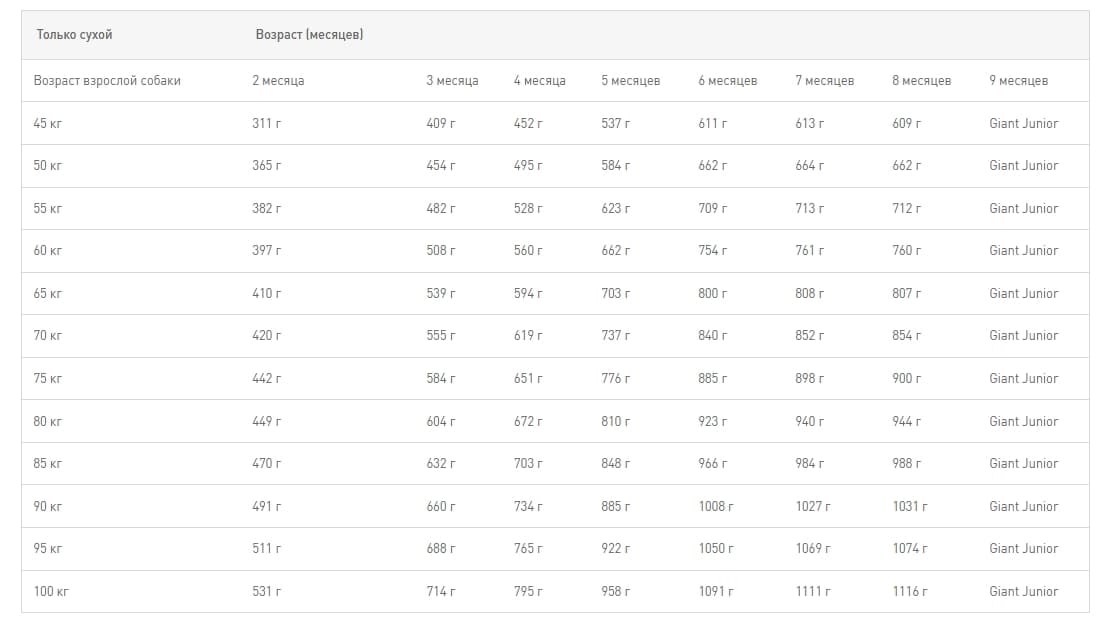Click the "Возраст (месяцев)" header
Viewport: 1105px width, 642px height.
[309, 35]
